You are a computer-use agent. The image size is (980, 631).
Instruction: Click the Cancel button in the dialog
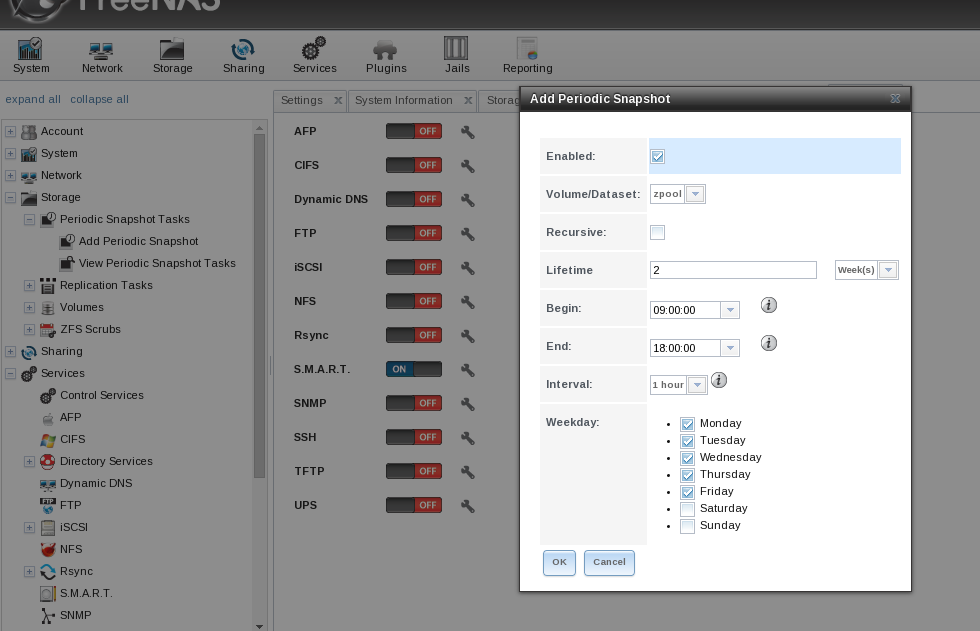609,562
